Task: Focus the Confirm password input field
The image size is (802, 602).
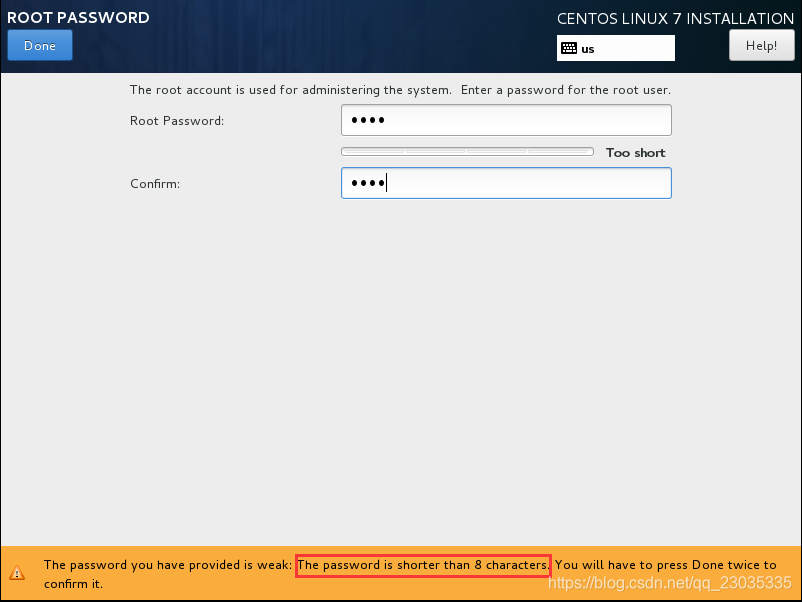Action: click(x=506, y=183)
